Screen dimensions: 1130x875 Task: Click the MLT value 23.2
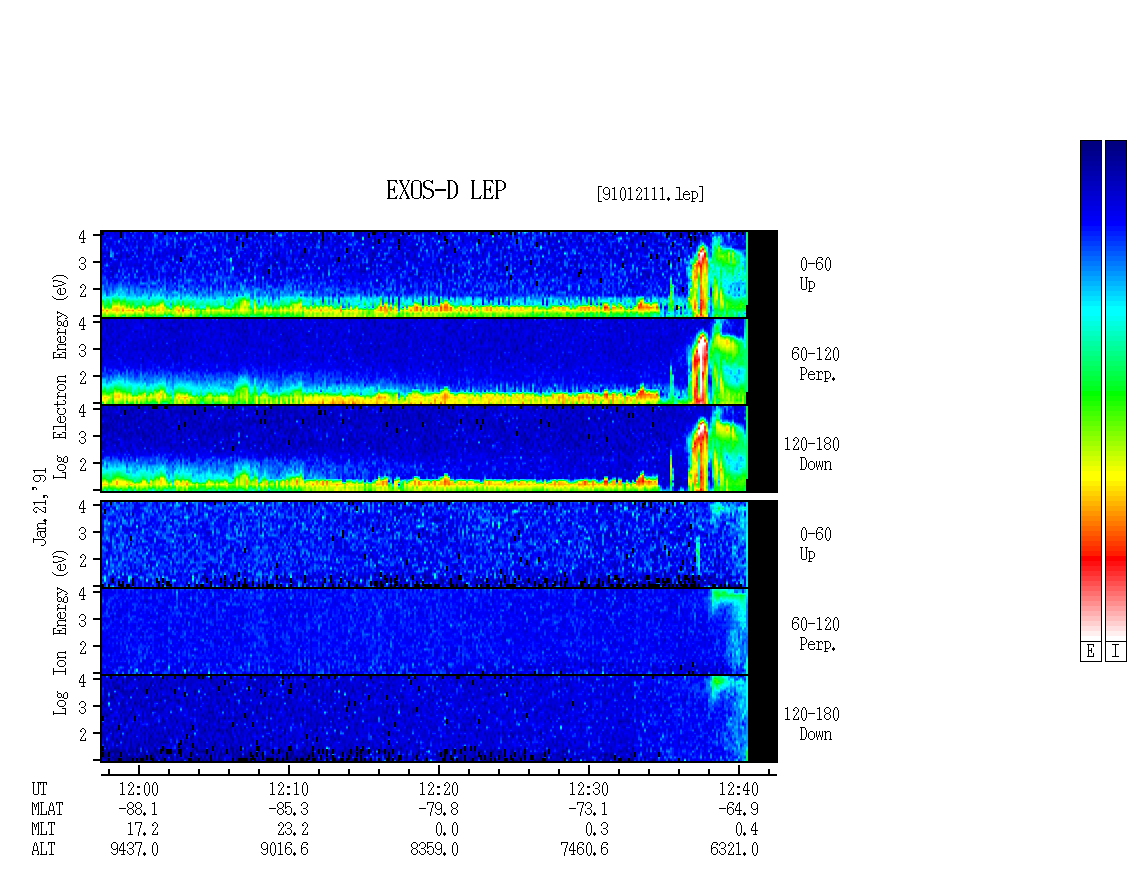coord(293,830)
